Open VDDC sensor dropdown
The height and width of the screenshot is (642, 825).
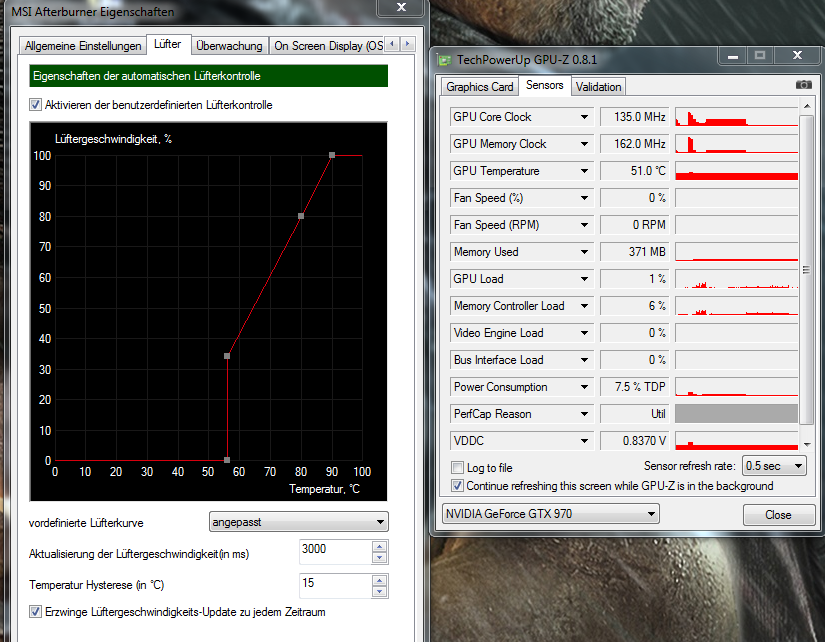click(x=584, y=441)
